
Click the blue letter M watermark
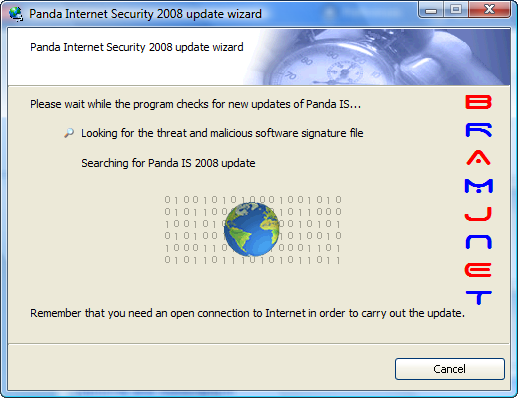(x=479, y=186)
